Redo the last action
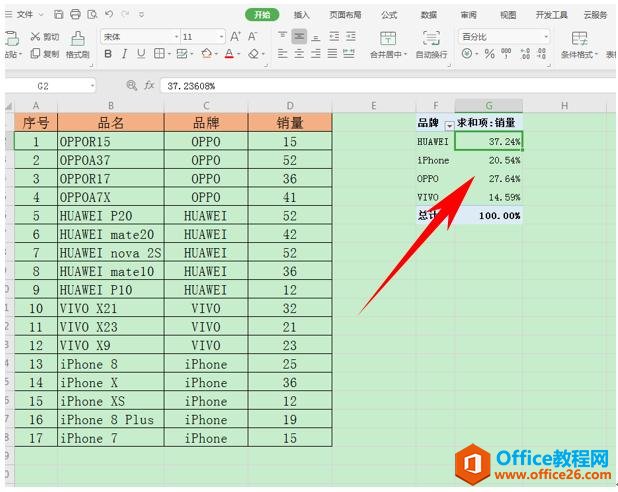The image size is (618, 492). pyautogui.click(x=125, y=14)
